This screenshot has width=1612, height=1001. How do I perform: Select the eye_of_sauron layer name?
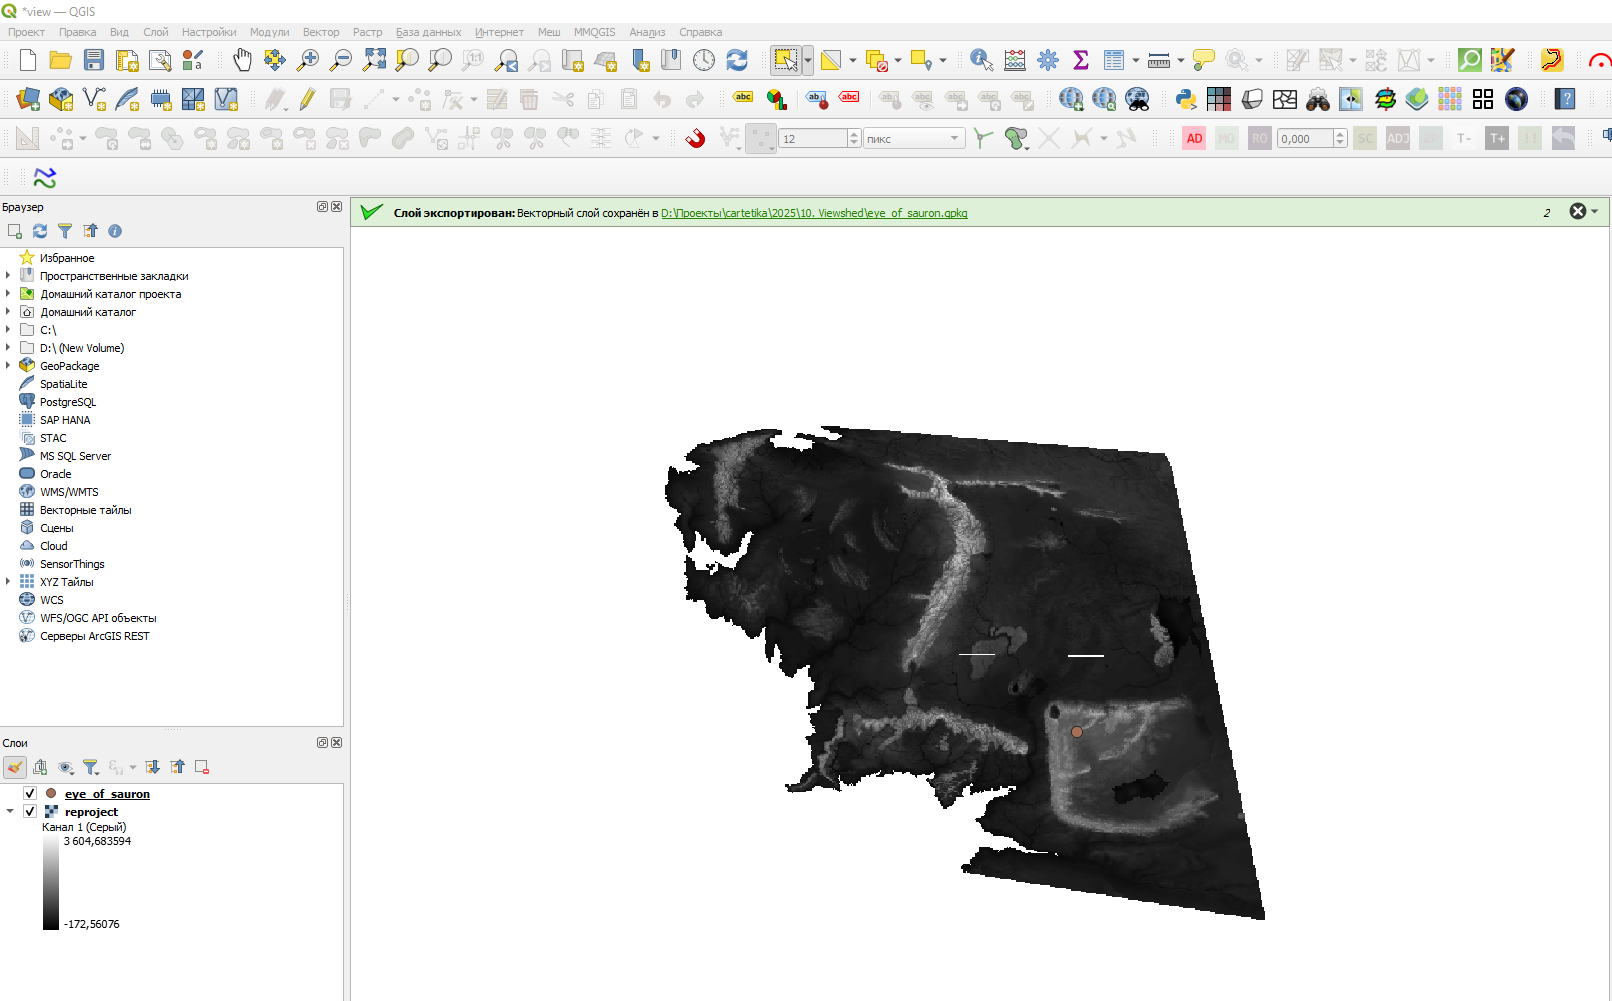coord(107,794)
